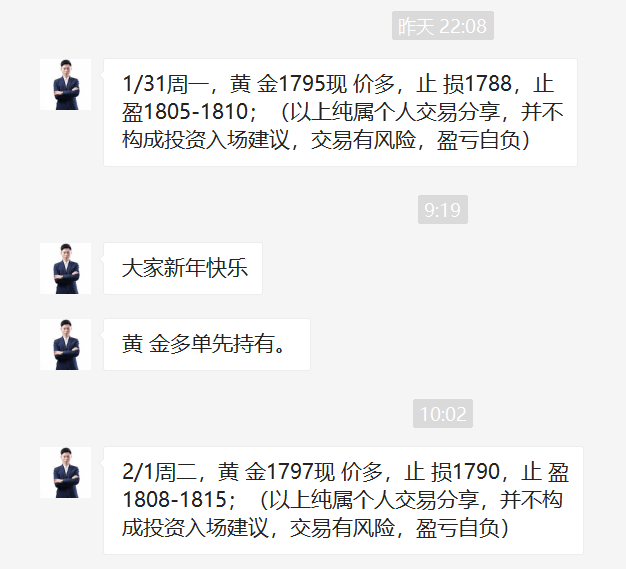Click the 9:19 timestamp label

tap(443, 210)
